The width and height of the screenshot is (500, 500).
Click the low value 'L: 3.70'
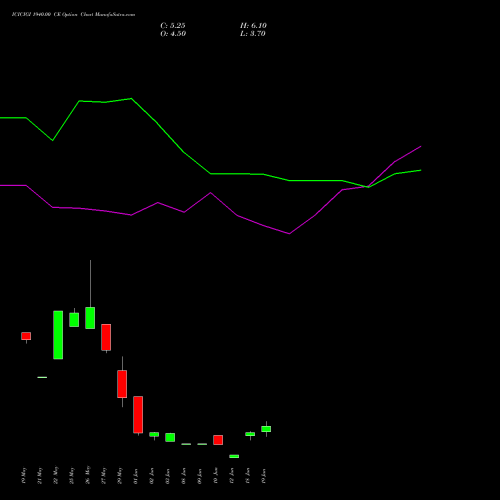[253, 34]
